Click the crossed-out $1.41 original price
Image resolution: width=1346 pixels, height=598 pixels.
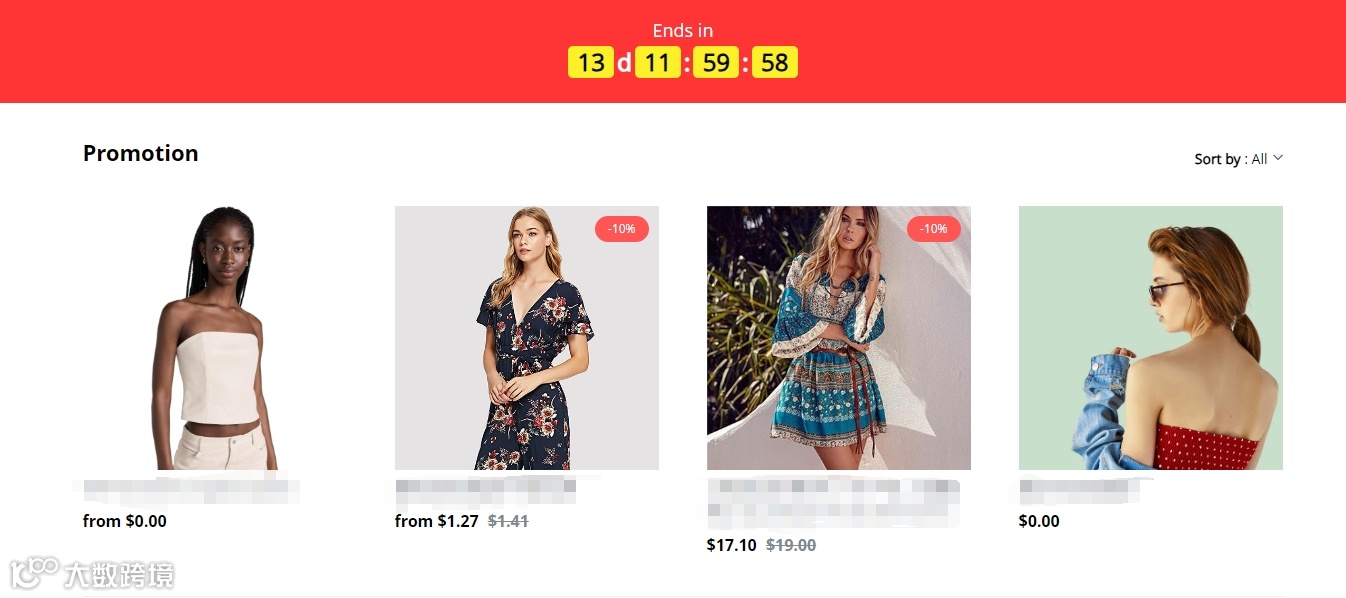[x=508, y=521]
